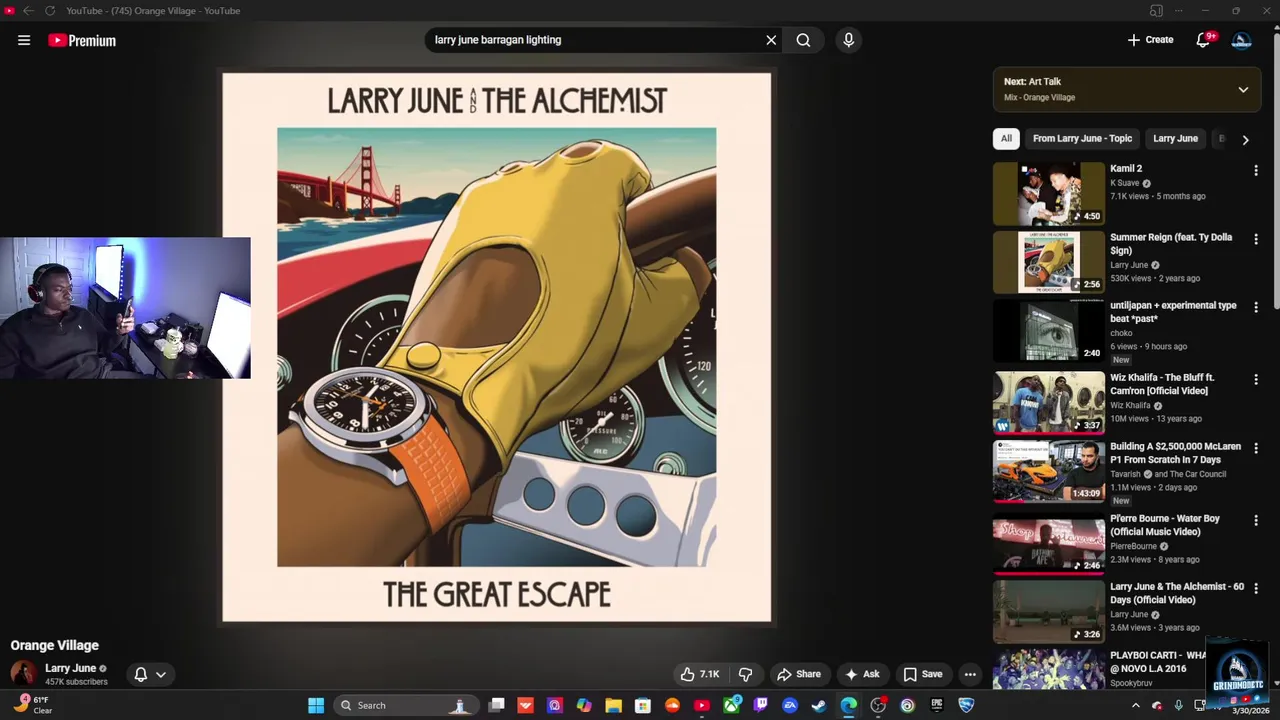Viewport: 1280px width, 720px height.
Task: Clear the search query with X
Action: (771, 40)
